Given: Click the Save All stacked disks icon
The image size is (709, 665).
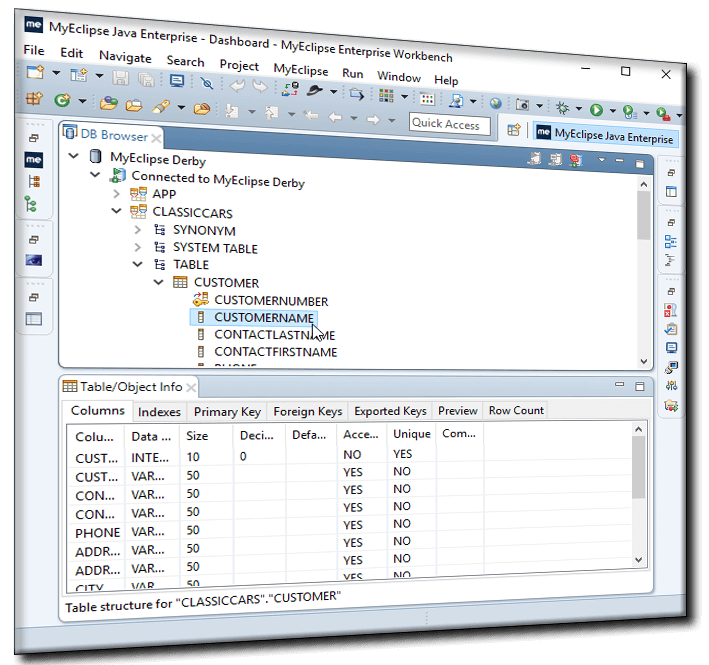Looking at the screenshot, I should click(x=146, y=80).
